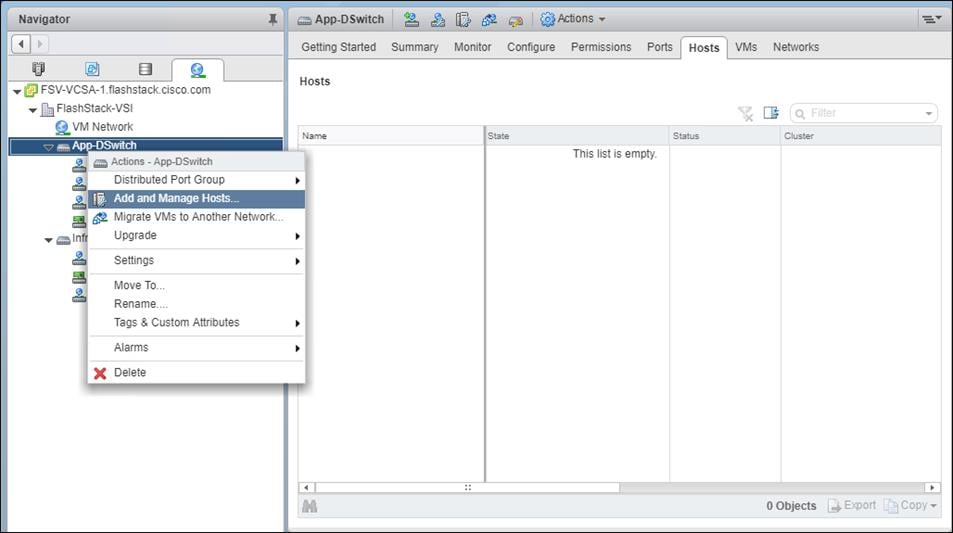The width and height of the screenshot is (953, 533).
Task: Click the red X Delete icon in context menu
Action: pos(100,373)
